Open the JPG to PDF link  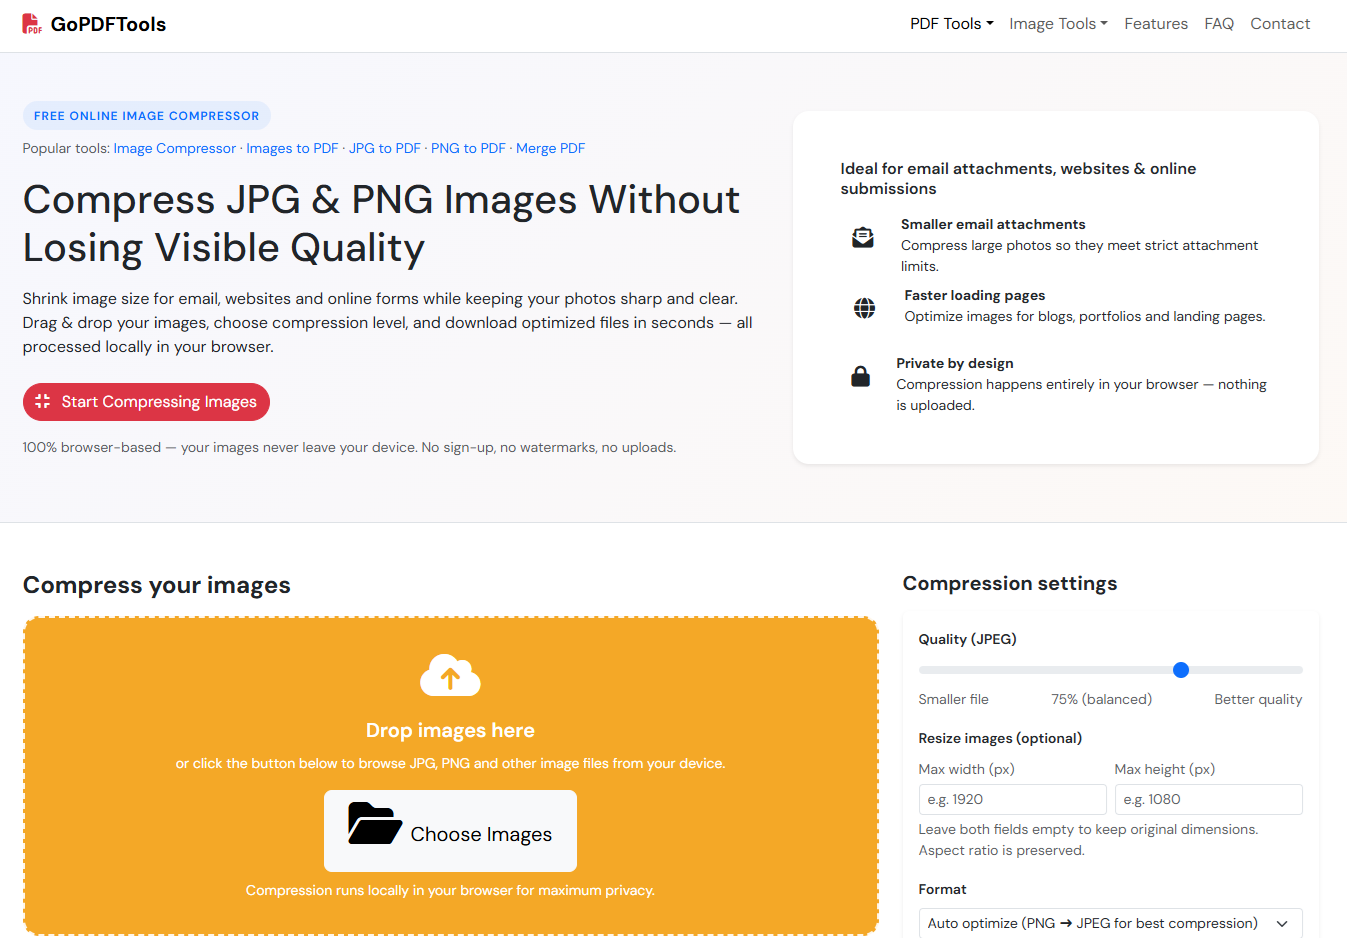point(385,148)
